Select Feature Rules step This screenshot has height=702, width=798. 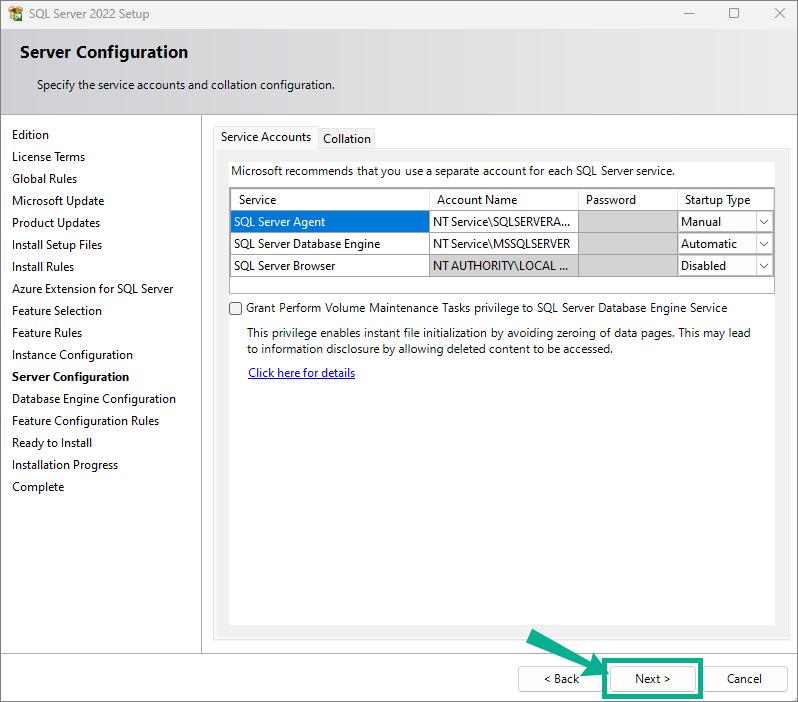coord(47,332)
